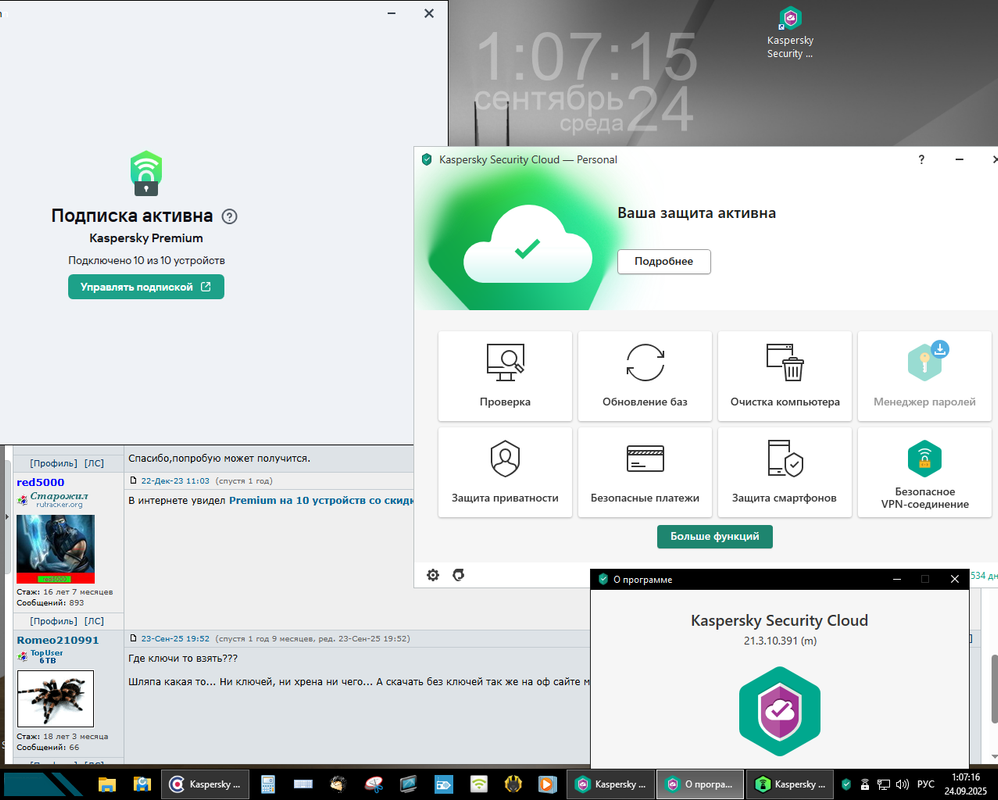Switch to the browser Kaspersky taskbar window
Viewport: 998px width, 800px height.
(204, 784)
